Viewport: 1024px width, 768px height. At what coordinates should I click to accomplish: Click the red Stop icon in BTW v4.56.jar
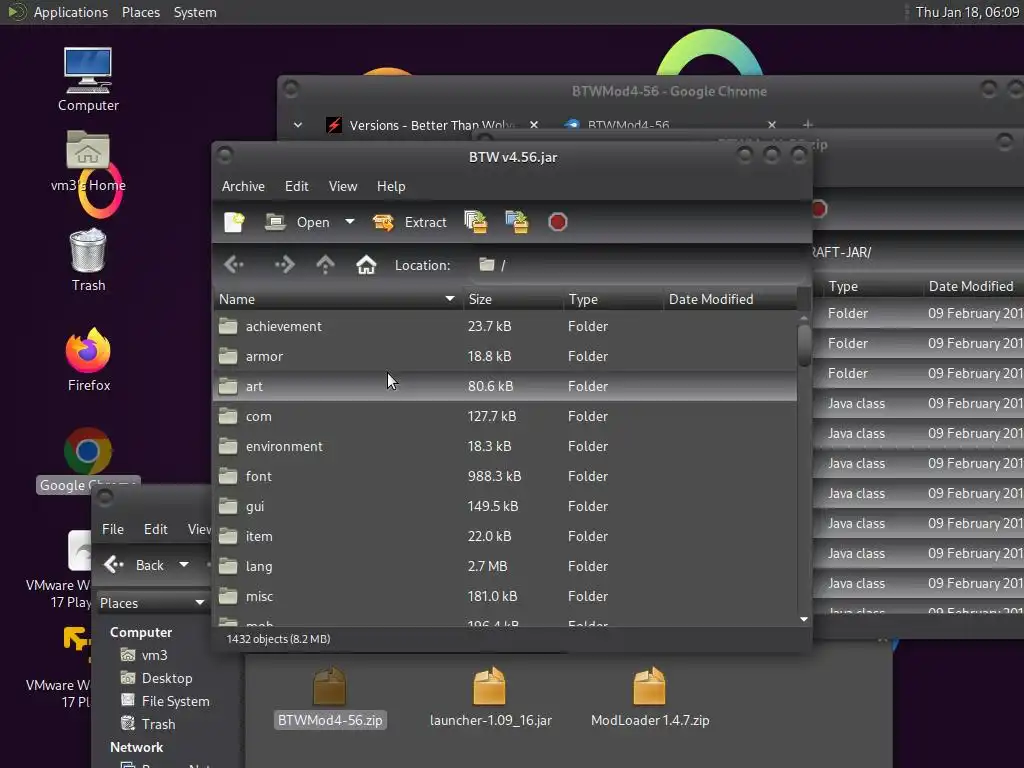click(558, 222)
